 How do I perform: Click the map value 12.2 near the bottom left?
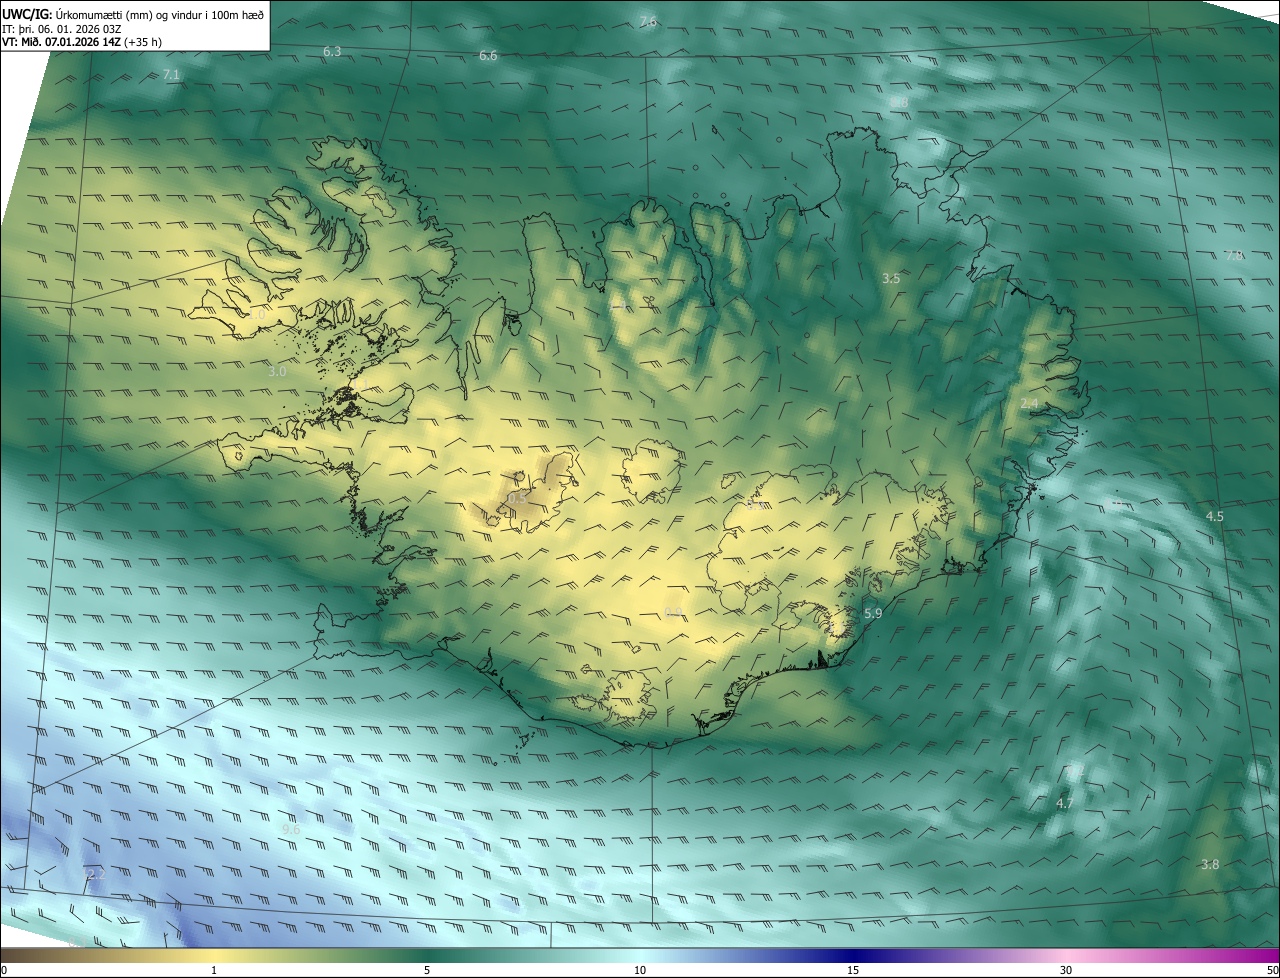click(94, 874)
